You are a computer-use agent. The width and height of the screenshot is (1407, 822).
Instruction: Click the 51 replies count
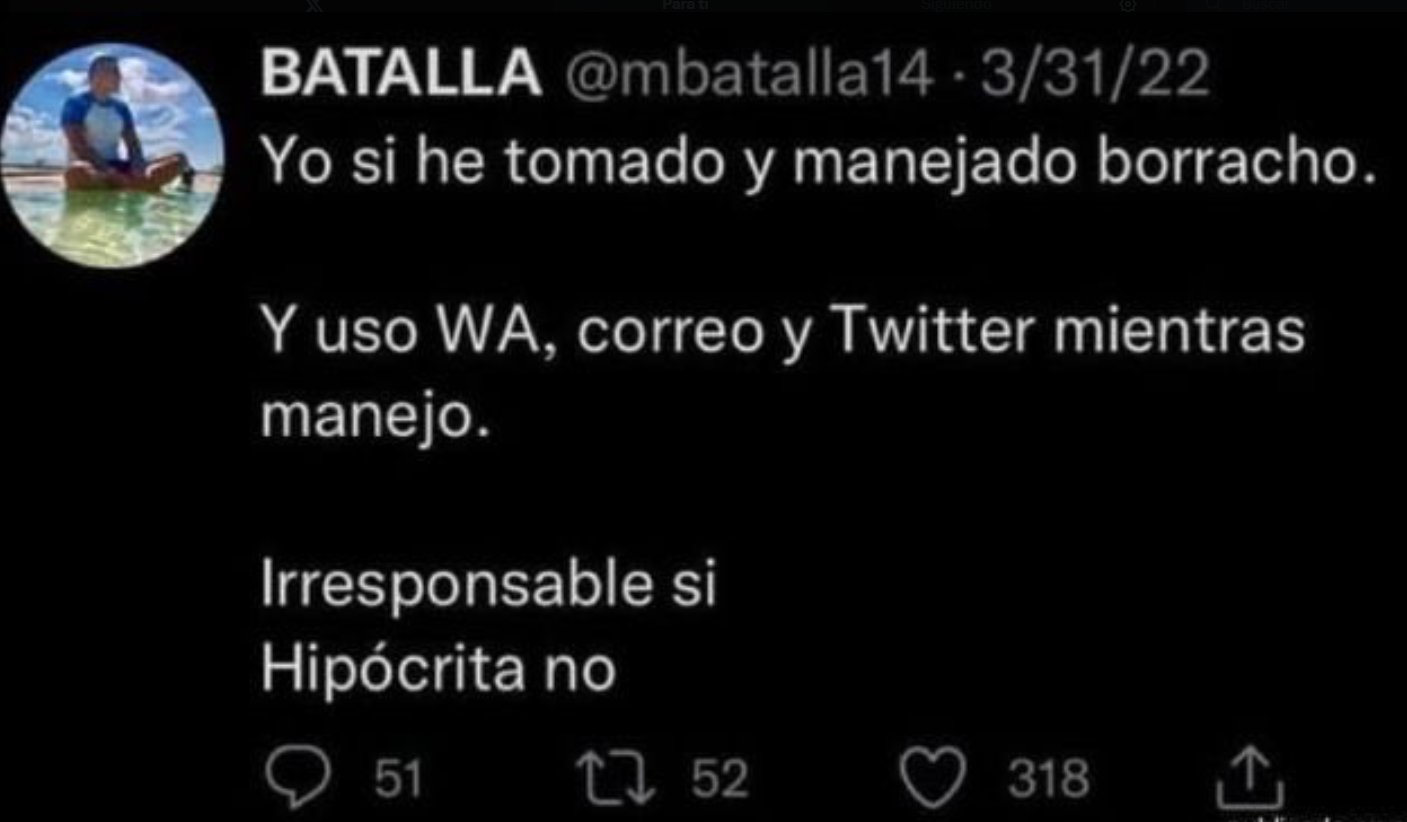(398, 778)
